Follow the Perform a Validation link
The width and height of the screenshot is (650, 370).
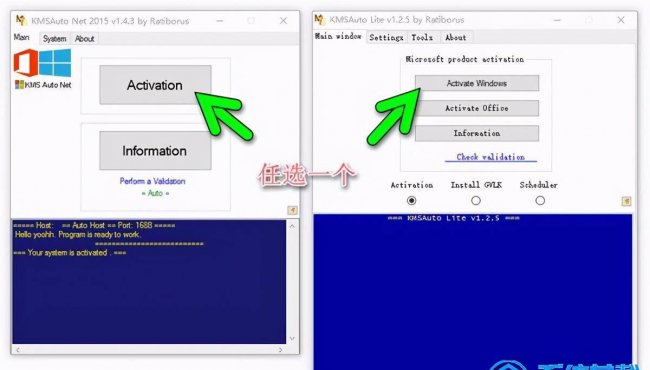(153, 181)
